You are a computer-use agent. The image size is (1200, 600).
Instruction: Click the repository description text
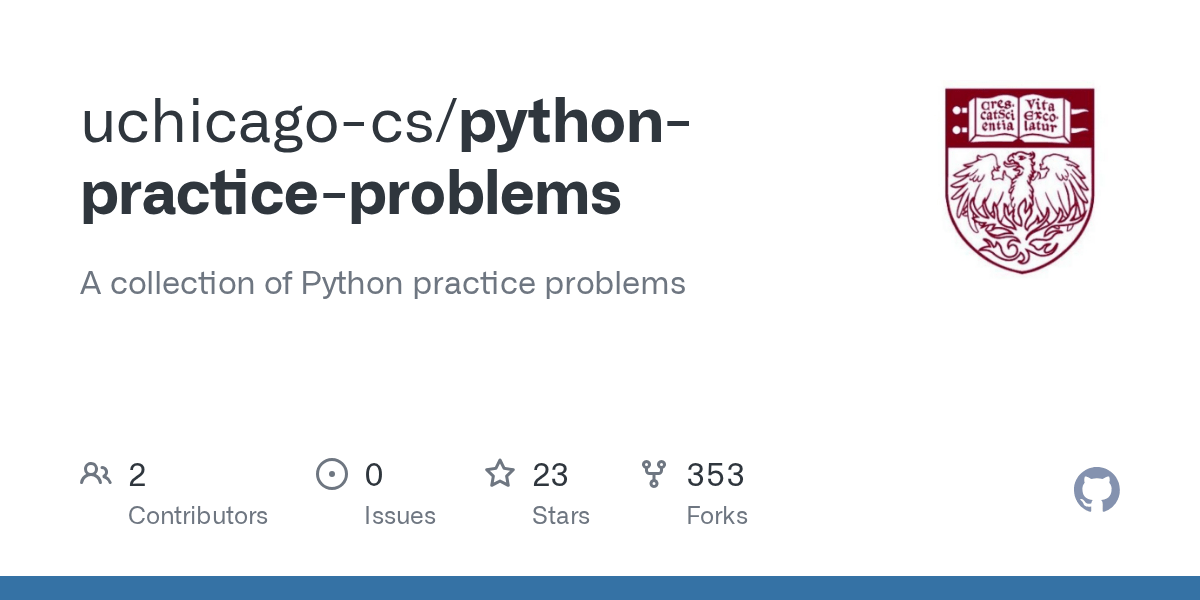point(383,284)
